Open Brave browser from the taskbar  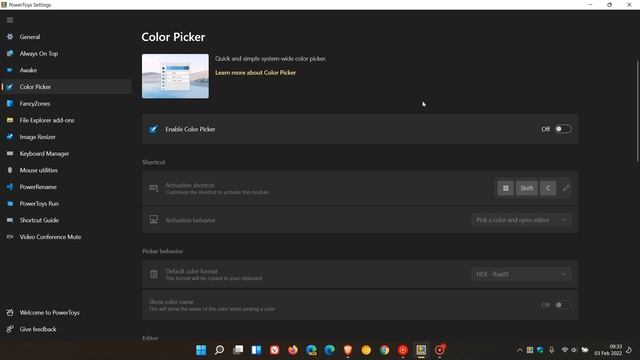pyautogui.click(x=348, y=350)
